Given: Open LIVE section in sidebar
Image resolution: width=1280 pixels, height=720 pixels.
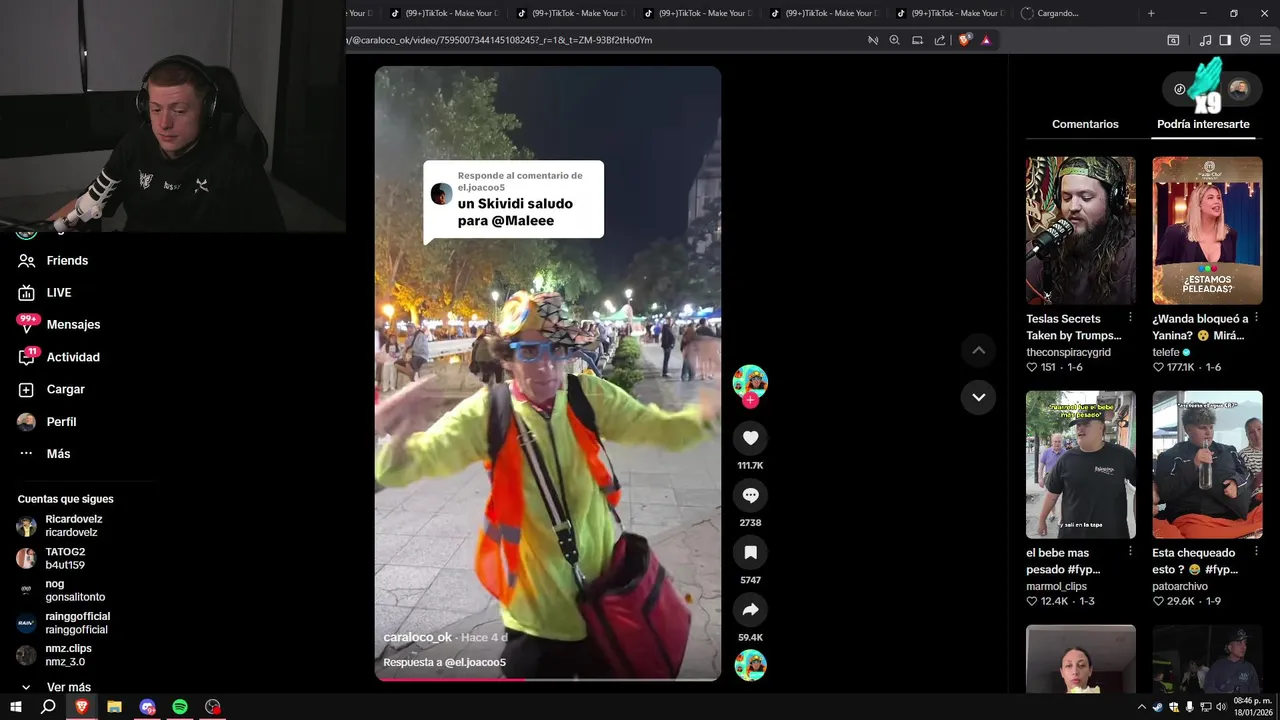Looking at the screenshot, I should (x=45, y=292).
